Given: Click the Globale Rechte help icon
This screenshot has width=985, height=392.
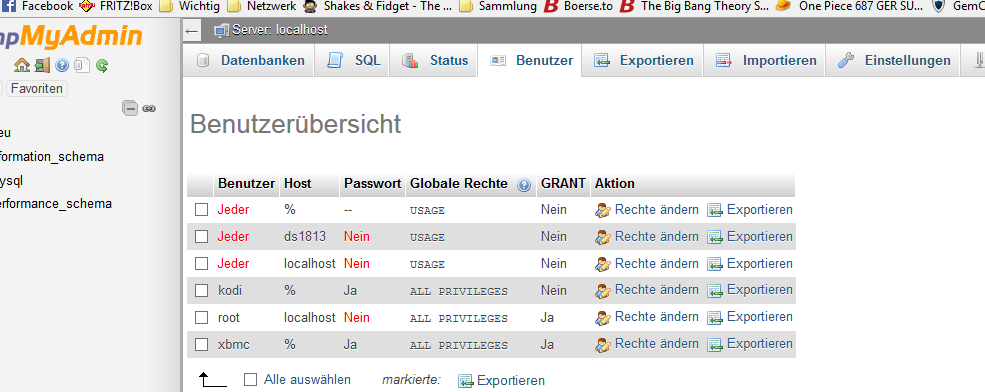Looking at the screenshot, I should (524, 185).
